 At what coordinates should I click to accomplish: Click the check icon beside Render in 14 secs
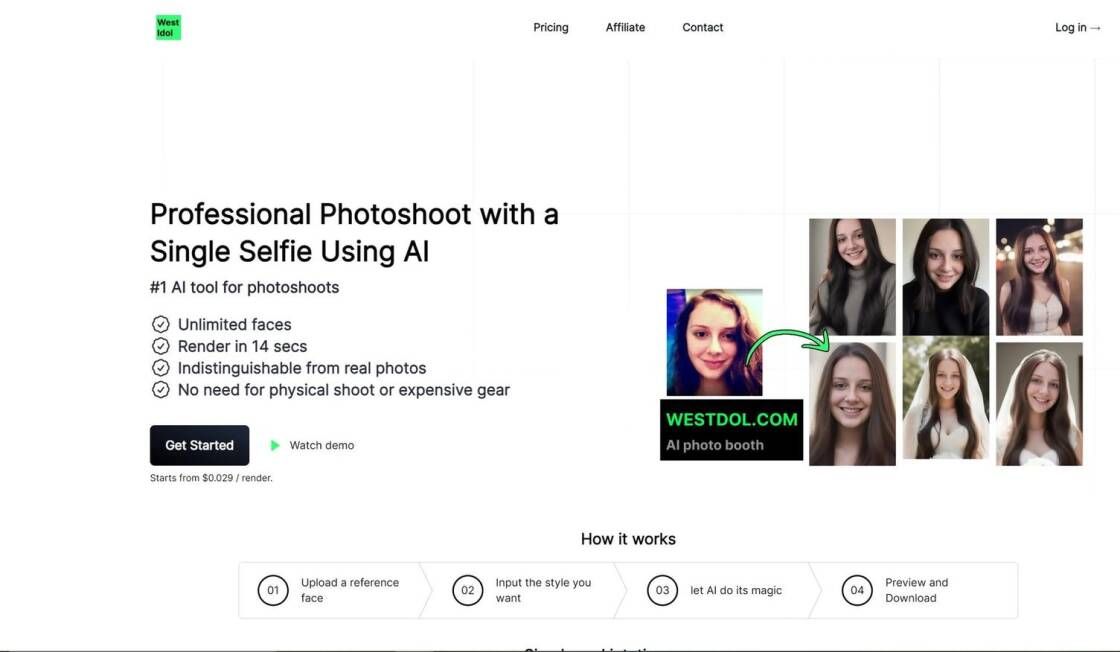click(161, 346)
